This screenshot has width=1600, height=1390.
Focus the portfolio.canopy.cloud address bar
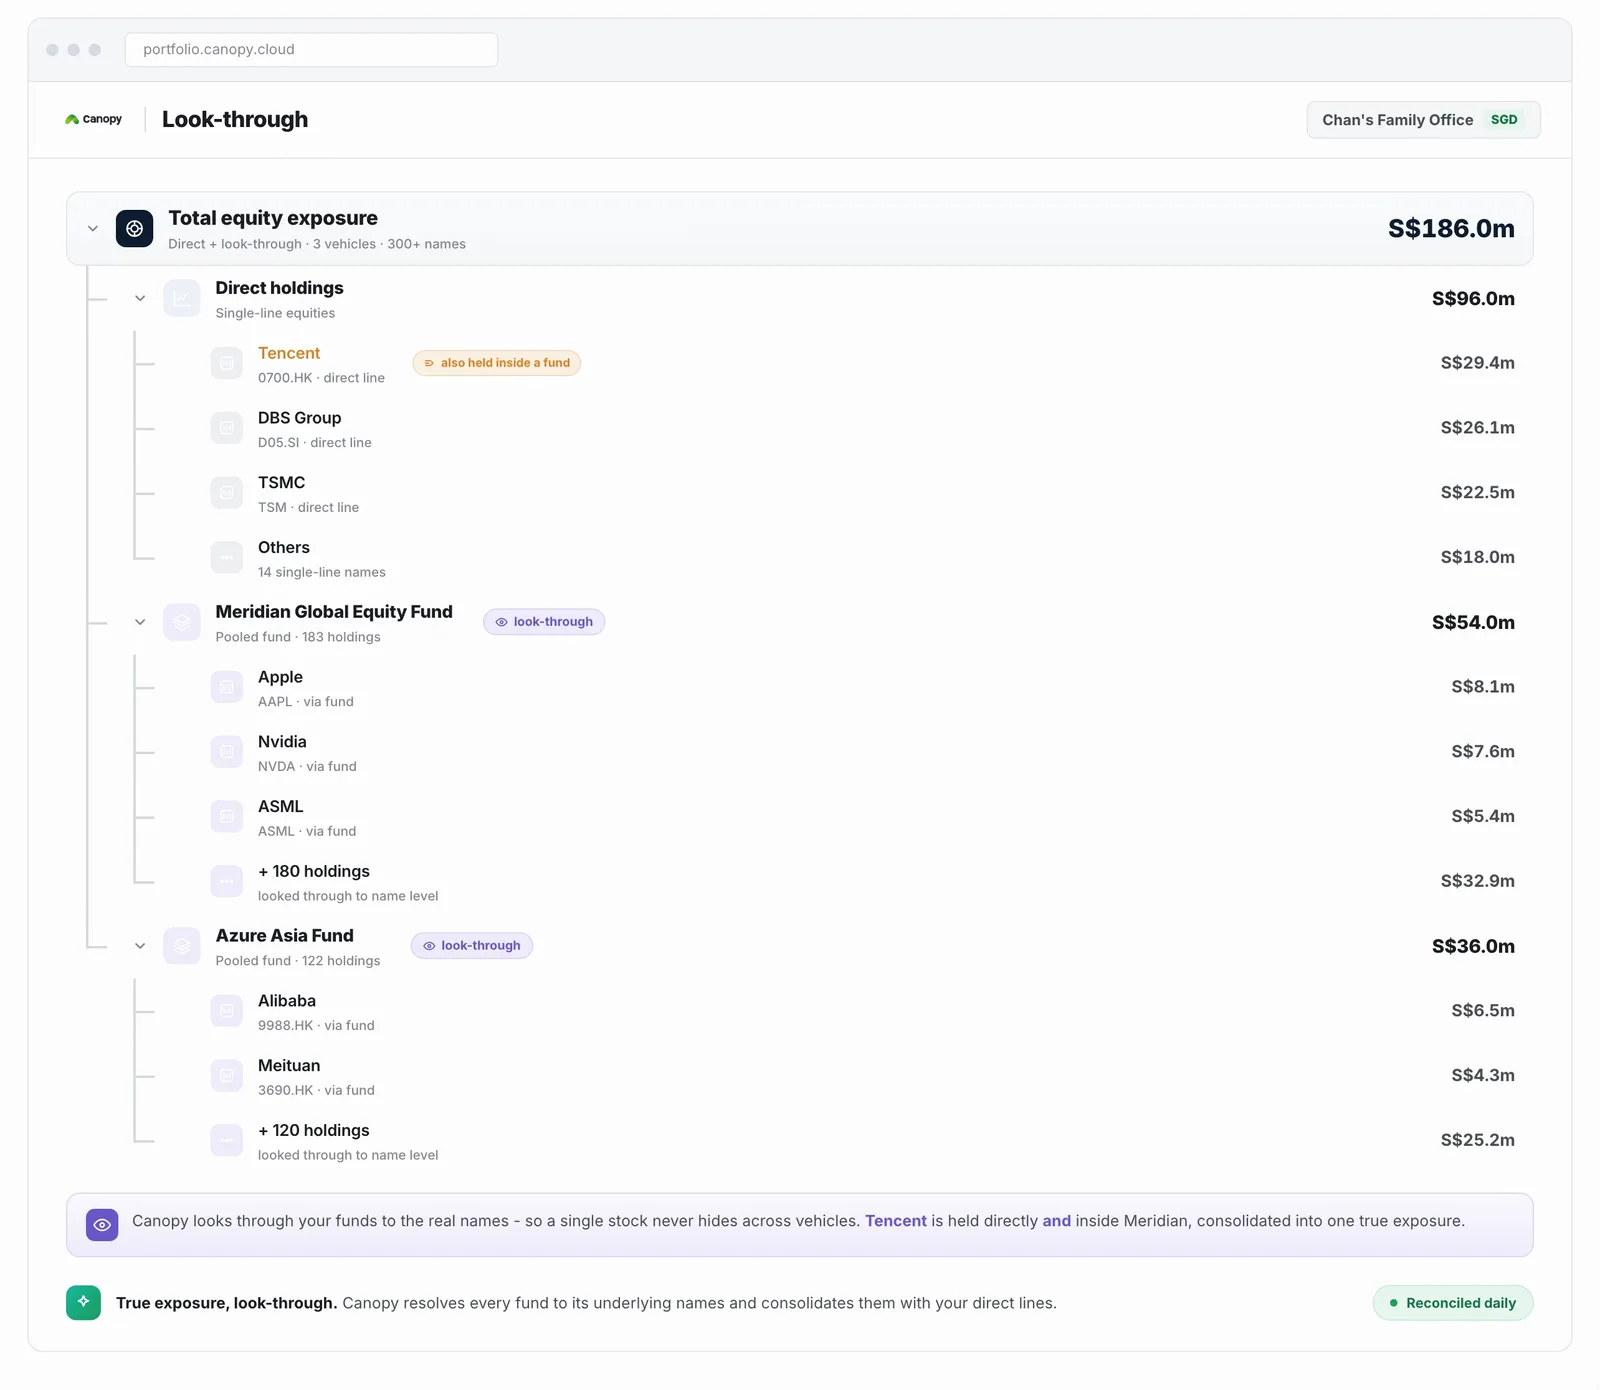[x=311, y=50]
